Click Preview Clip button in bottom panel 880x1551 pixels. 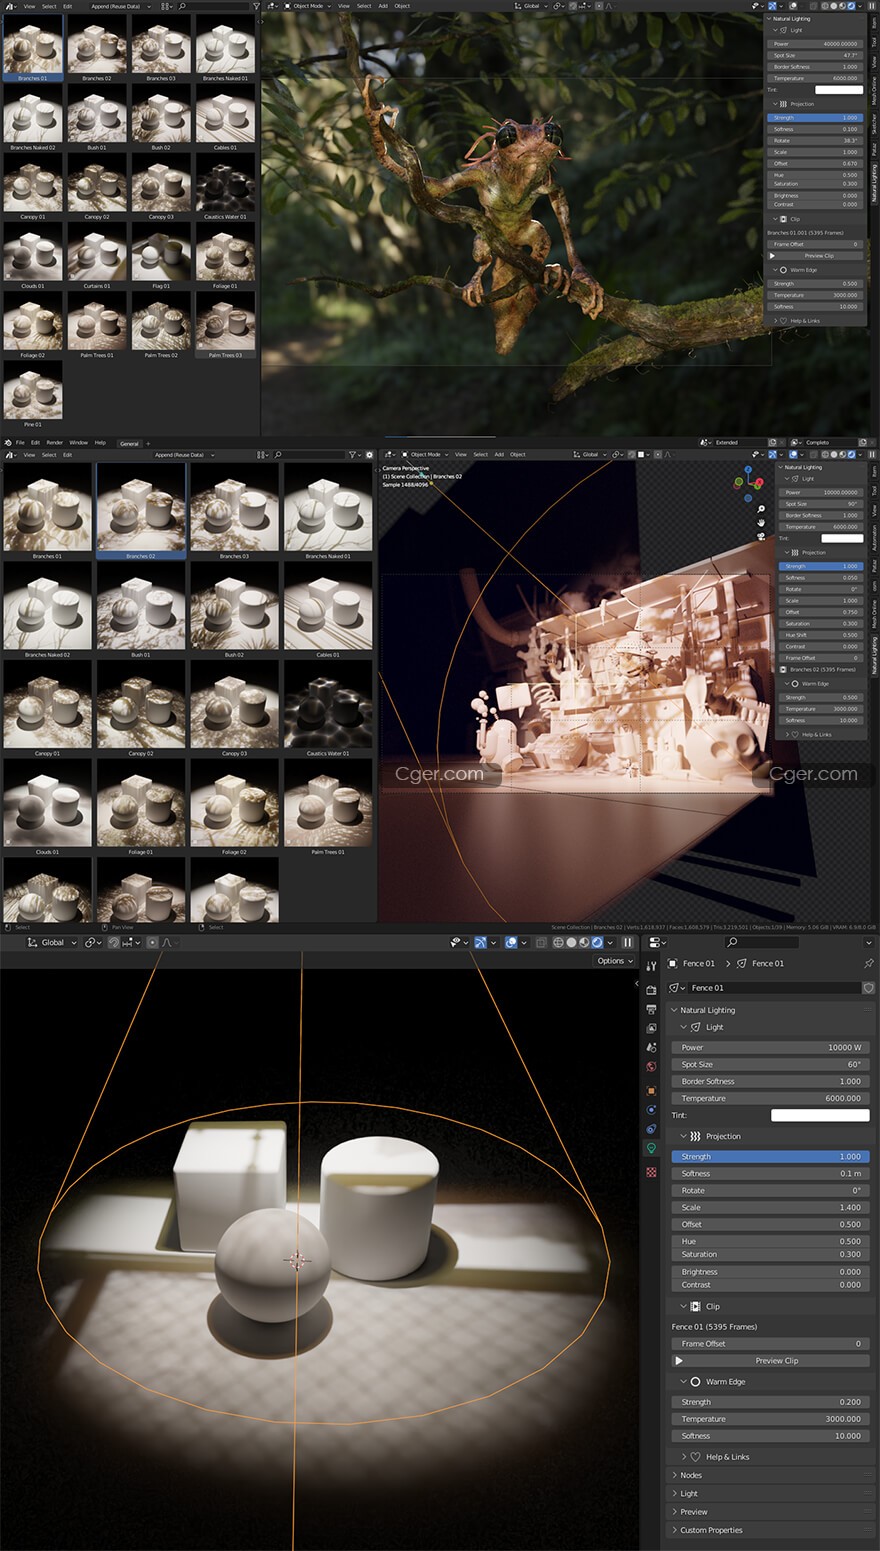coord(770,1361)
